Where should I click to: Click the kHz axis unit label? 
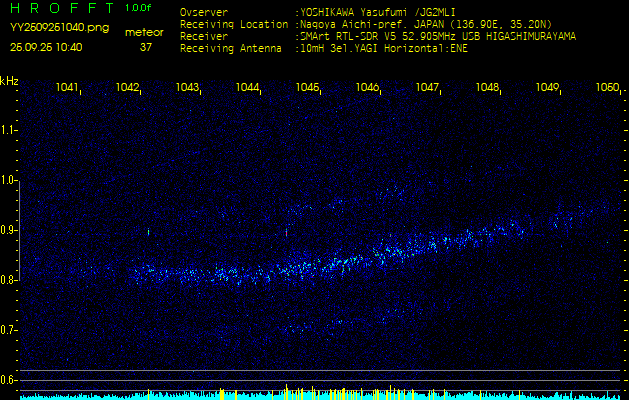[x=9, y=81]
